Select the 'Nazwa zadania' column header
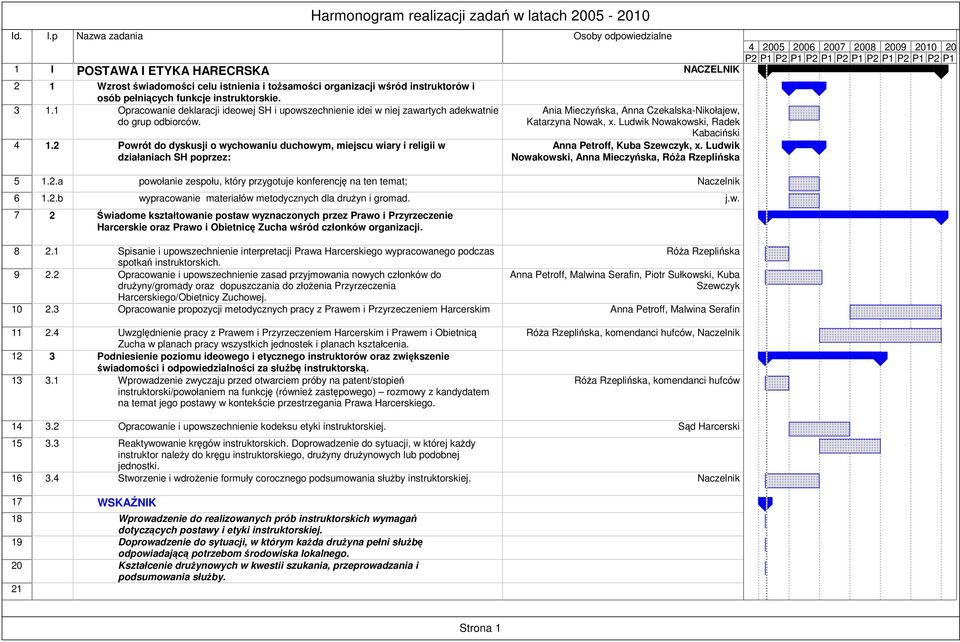Screen dimensions: 960x642 click(110, 36)
